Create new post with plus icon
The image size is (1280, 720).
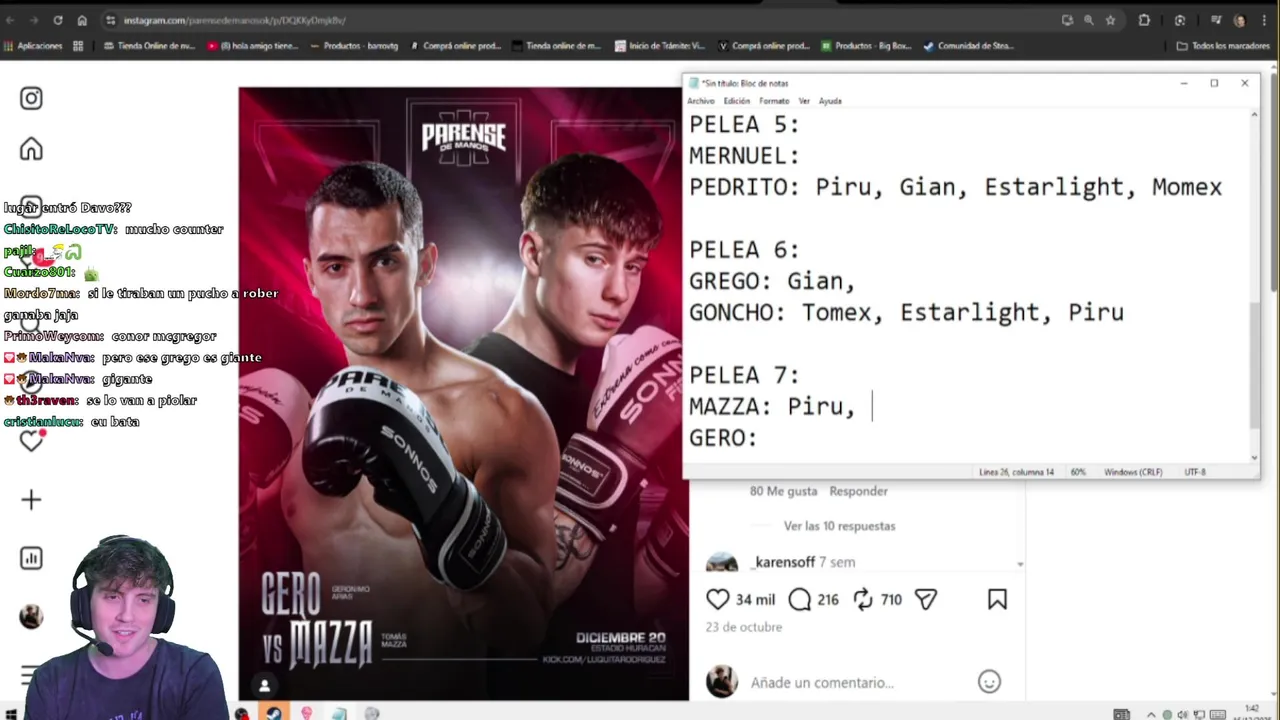31,500
